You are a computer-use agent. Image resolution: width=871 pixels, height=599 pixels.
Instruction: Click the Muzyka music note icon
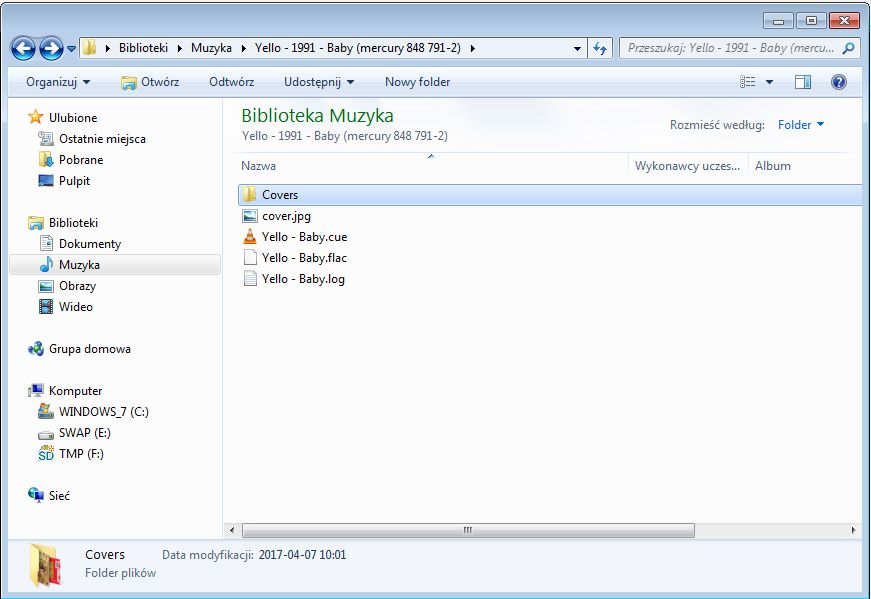pyautogui.click(x=46, y=264)
